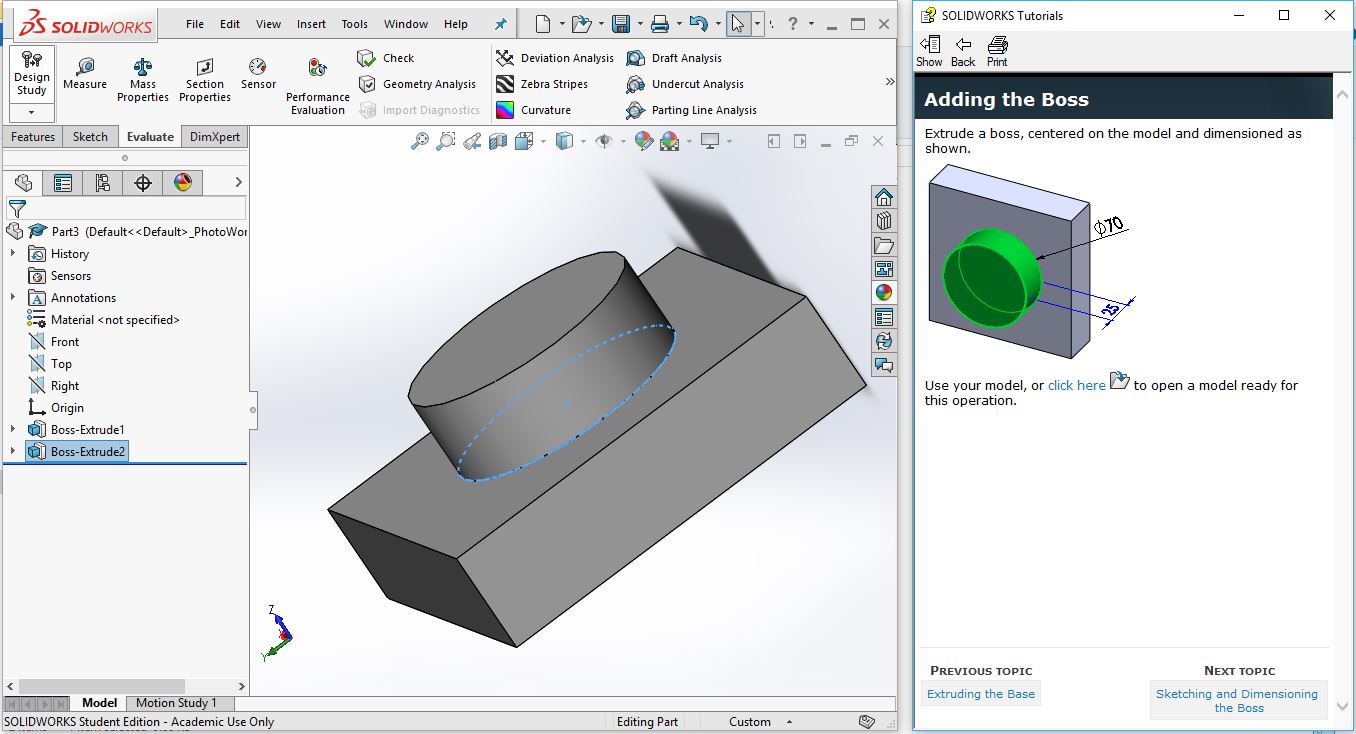Image resolution: width=1356 pixels, height=734 pixels.
Task: Open View Orientation cube
Action: [524, 142]
